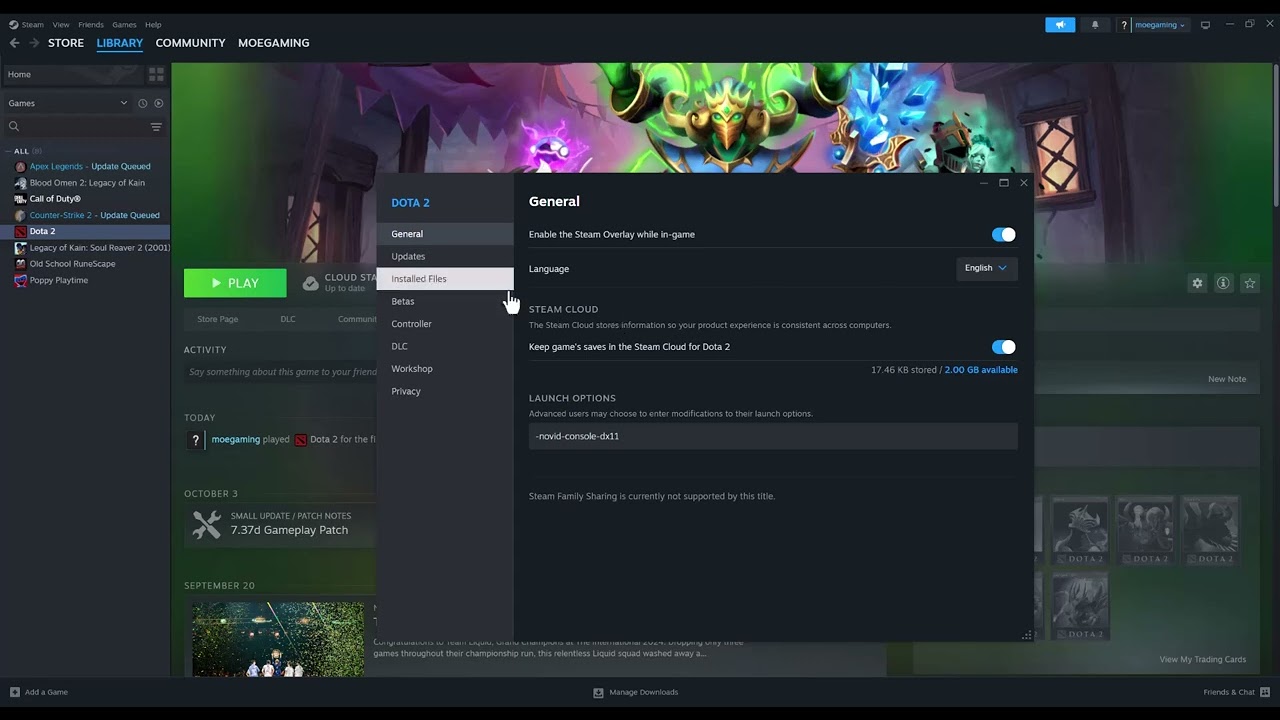Image resolution: width=1280 pixels, height=720 pixels.
Task: Click the green PLAY button
Action: point(235,283)
